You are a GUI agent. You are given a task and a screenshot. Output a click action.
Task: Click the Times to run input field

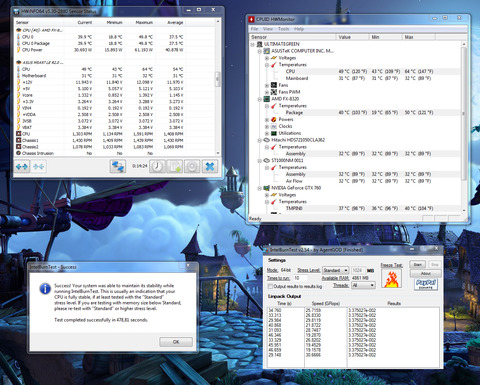[300, 278]
